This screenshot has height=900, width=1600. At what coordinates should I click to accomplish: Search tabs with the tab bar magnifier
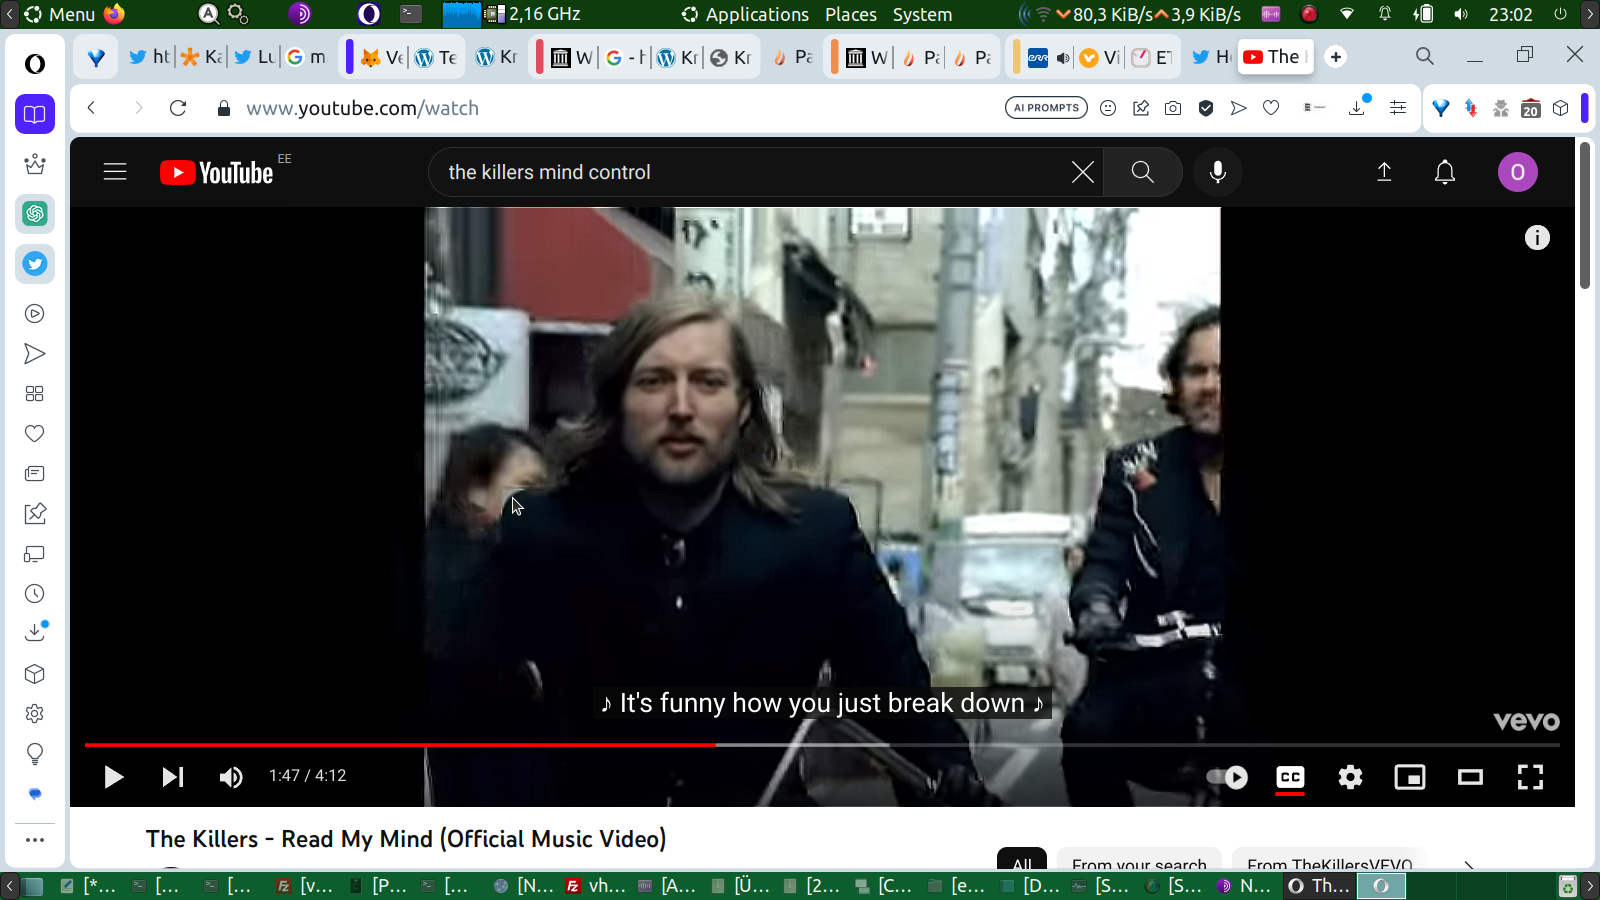[x=1425, y=56]
